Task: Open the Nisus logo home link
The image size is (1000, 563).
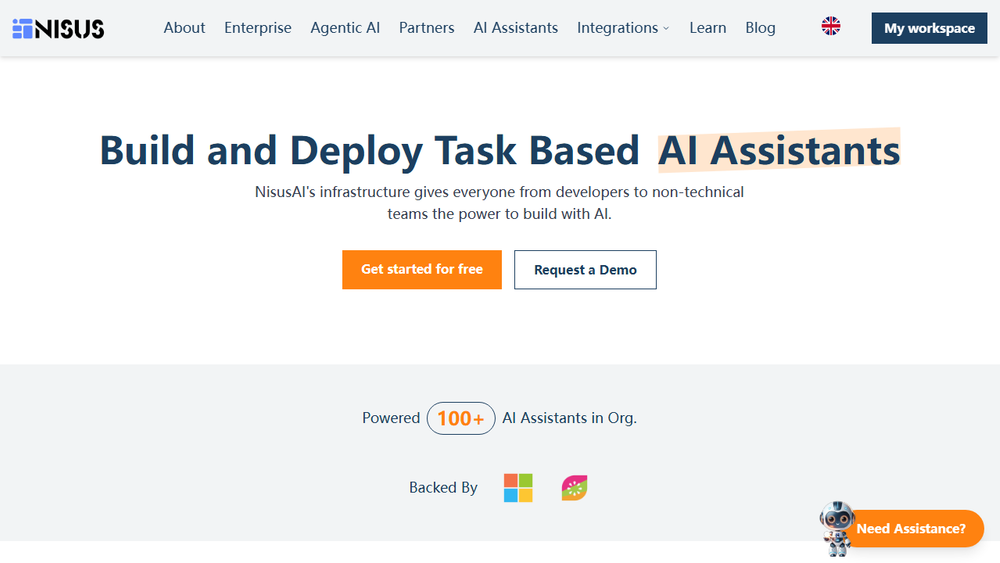Action: click(58, 28)
